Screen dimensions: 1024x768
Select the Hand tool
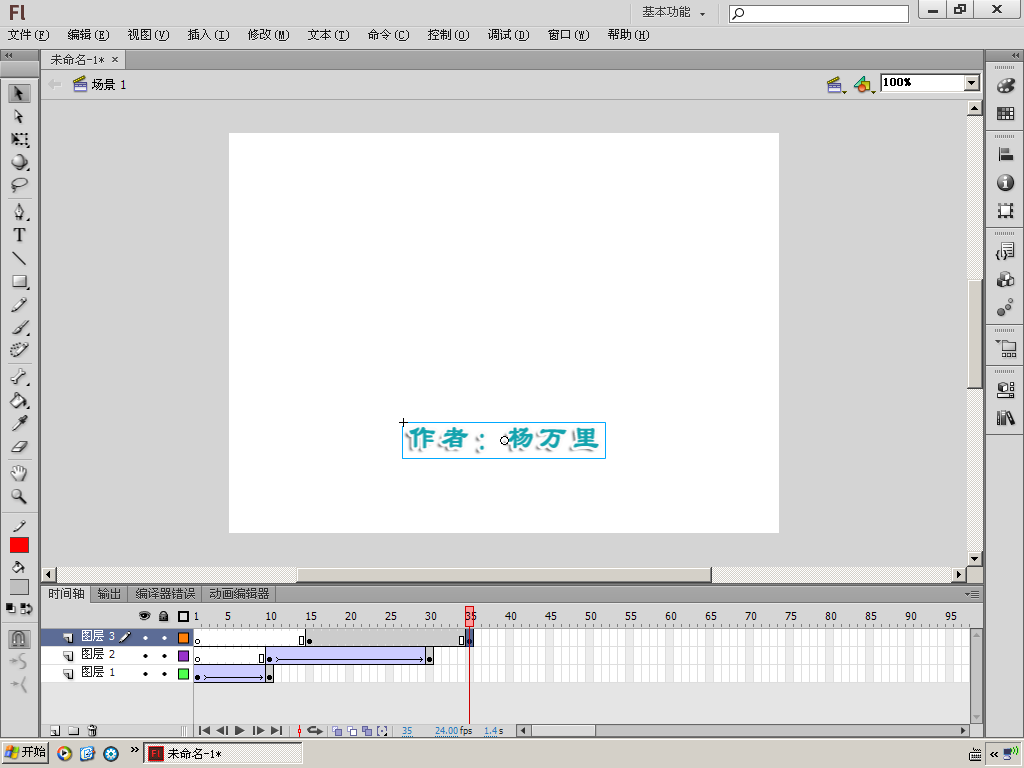[19, 473]
